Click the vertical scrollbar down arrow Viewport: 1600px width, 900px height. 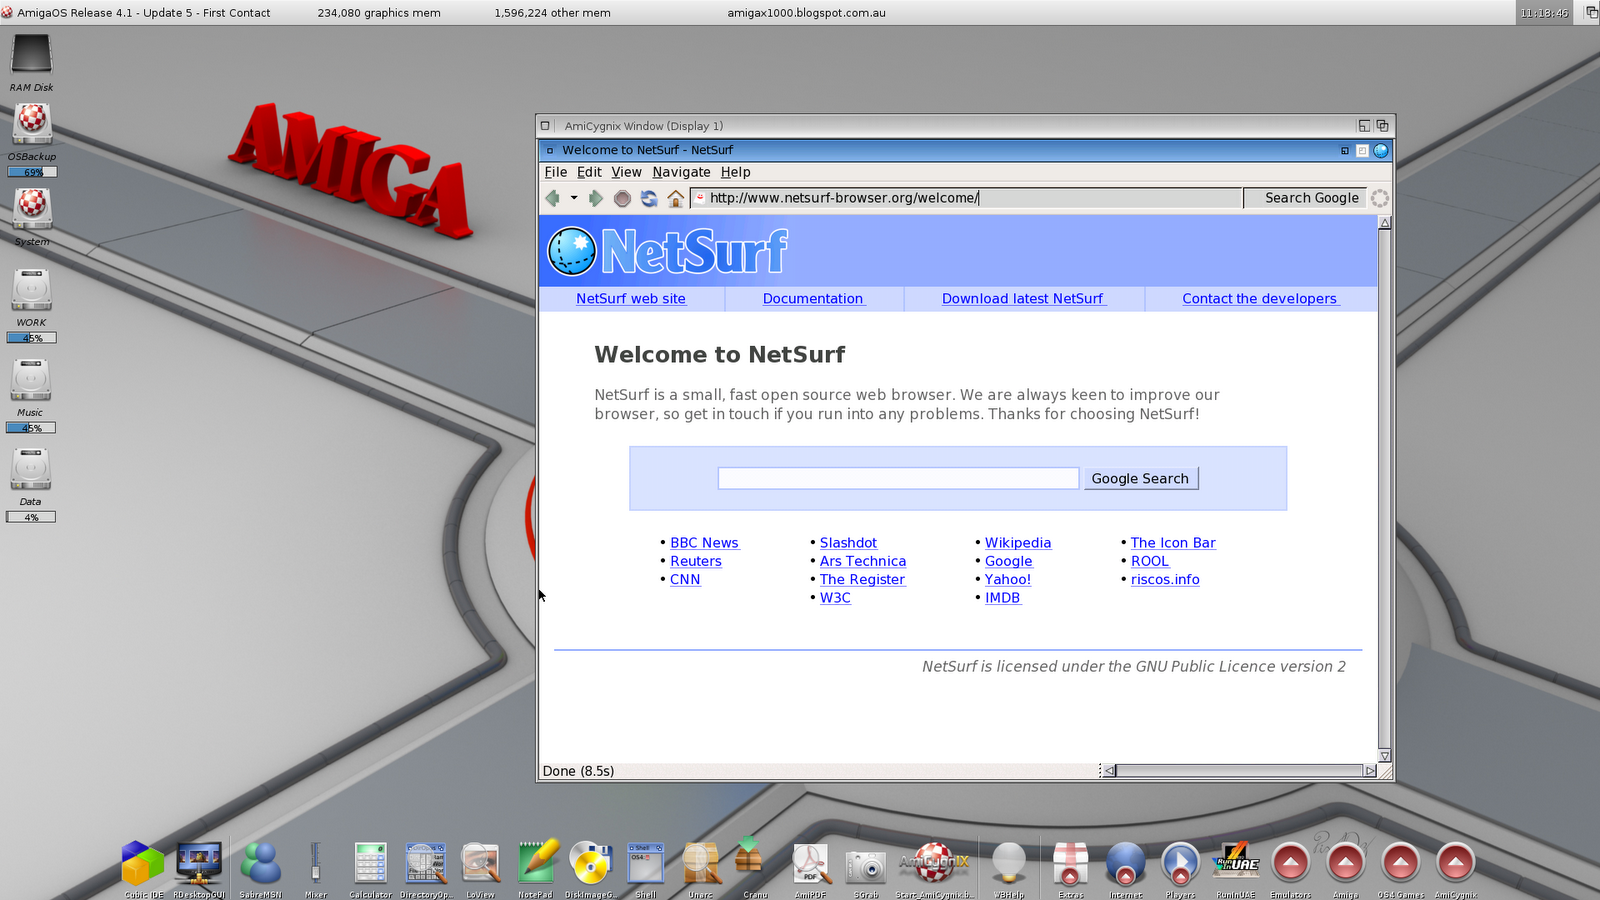[1385, 756]
